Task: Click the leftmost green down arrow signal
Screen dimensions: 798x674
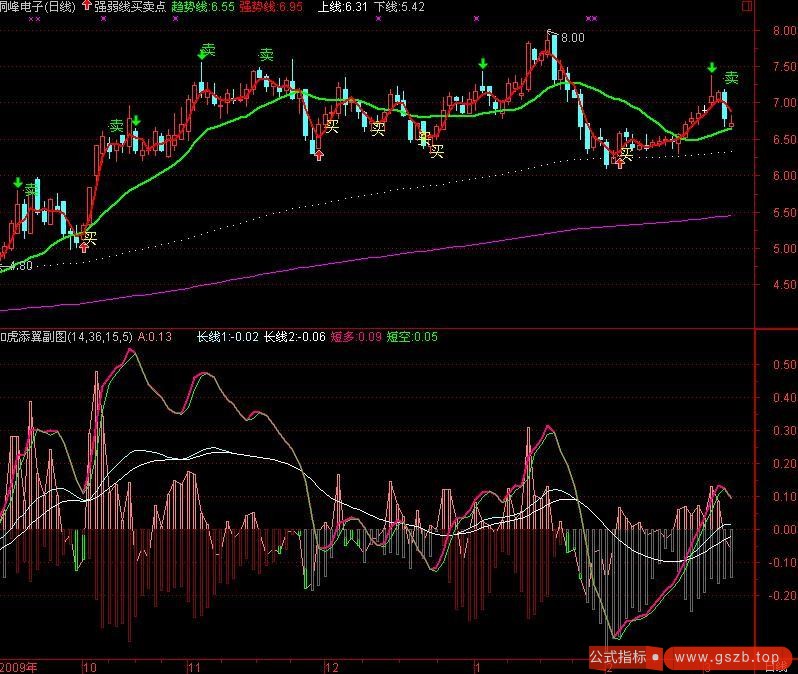Action: [x=17, y=183]
